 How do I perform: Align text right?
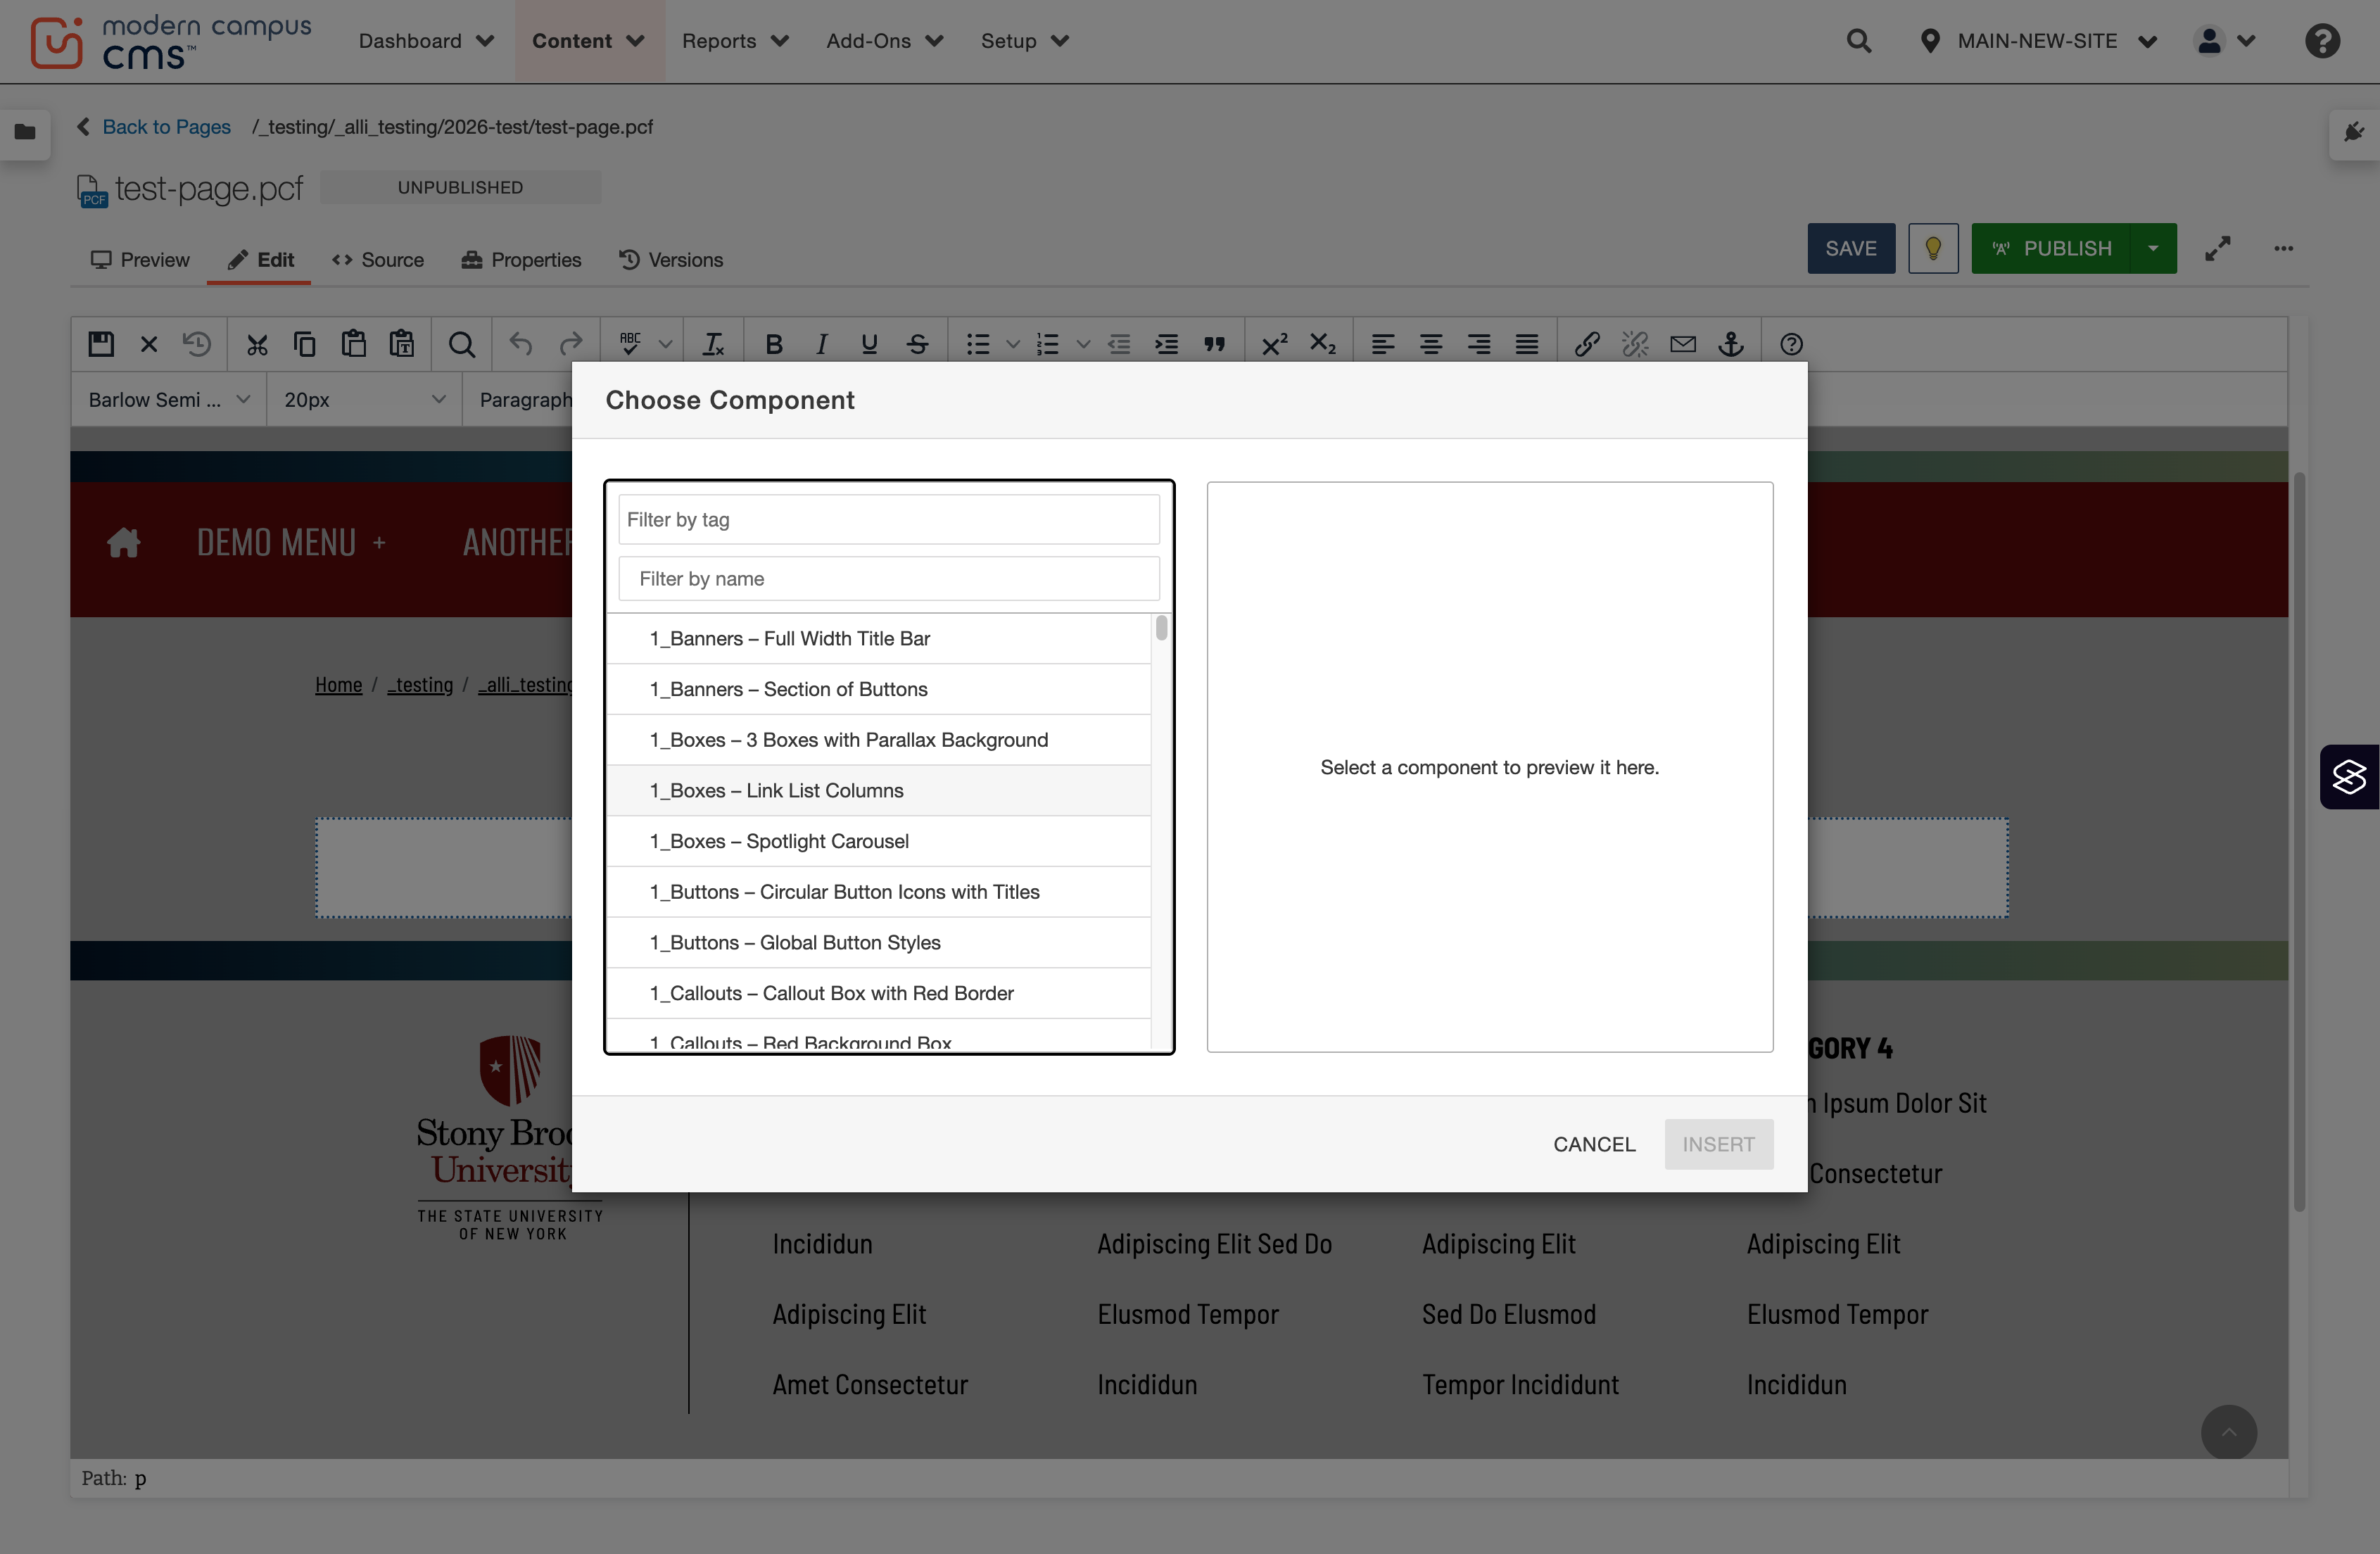coord(1479,344)
